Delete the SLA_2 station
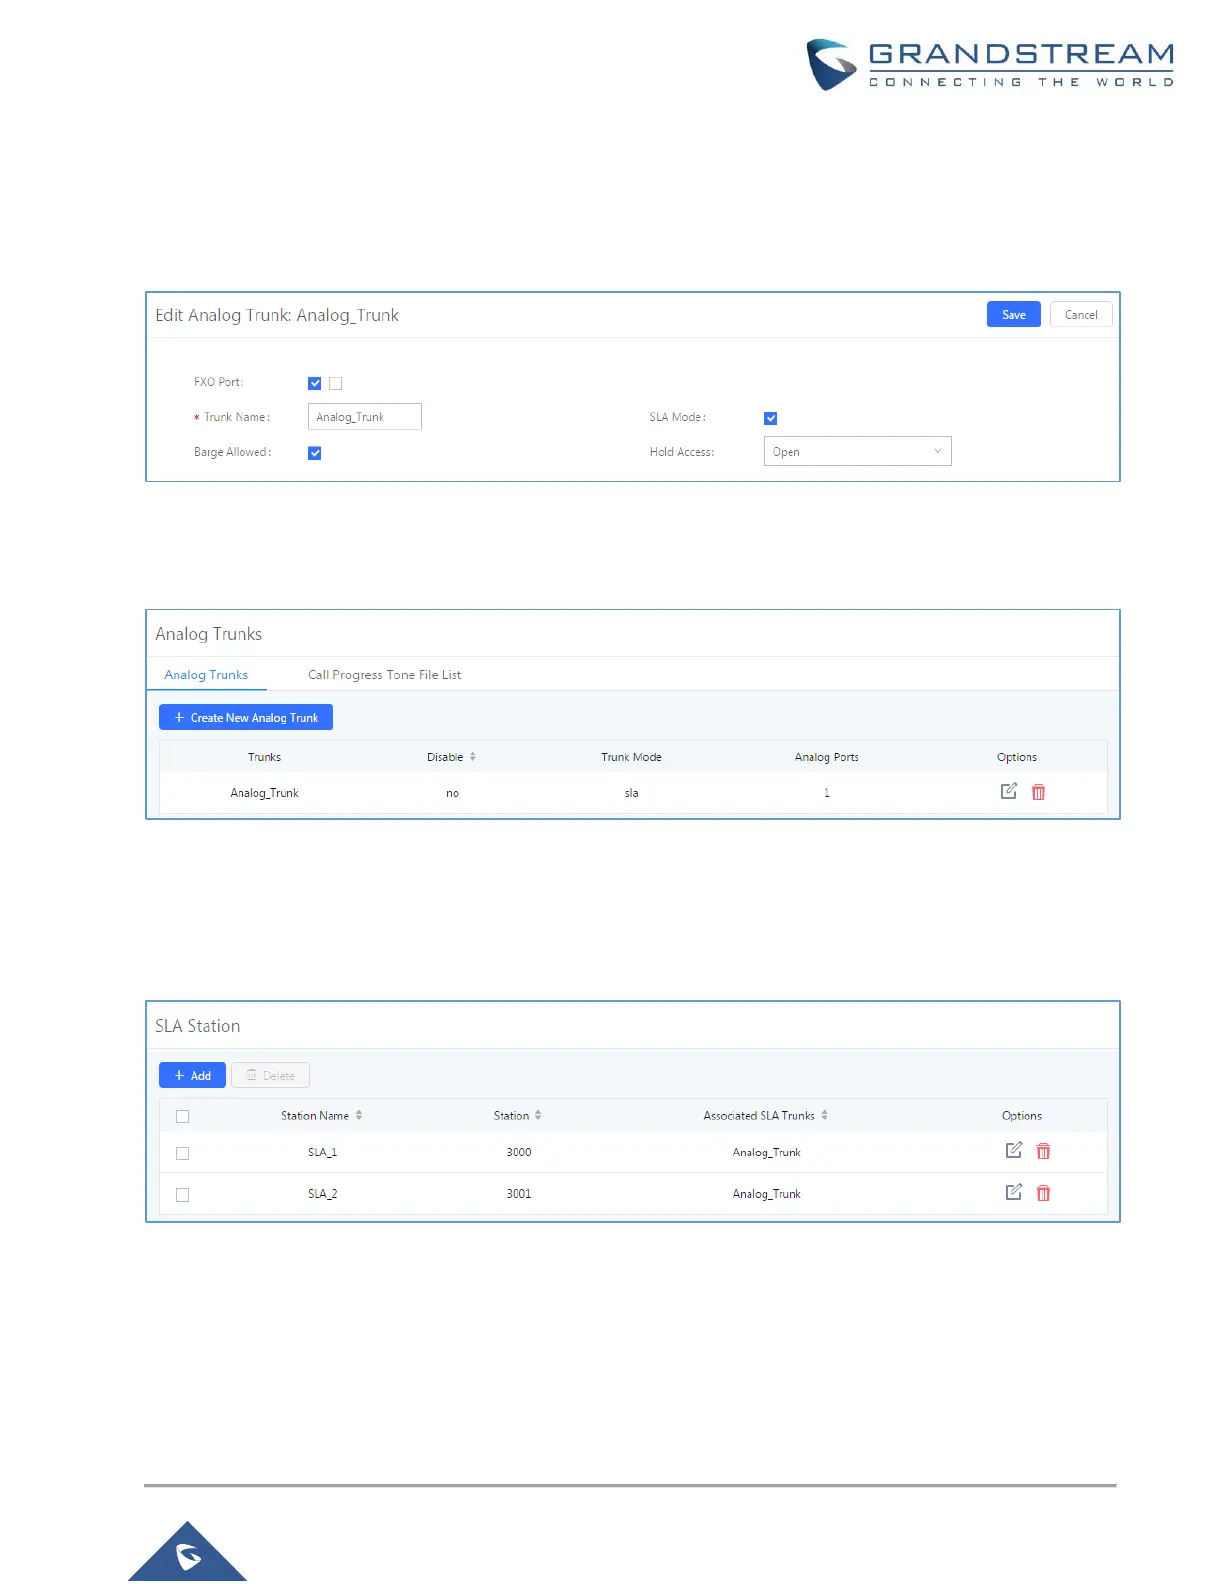This screenshot has width=1224, height=1584. click(x=1043, y=1193)
